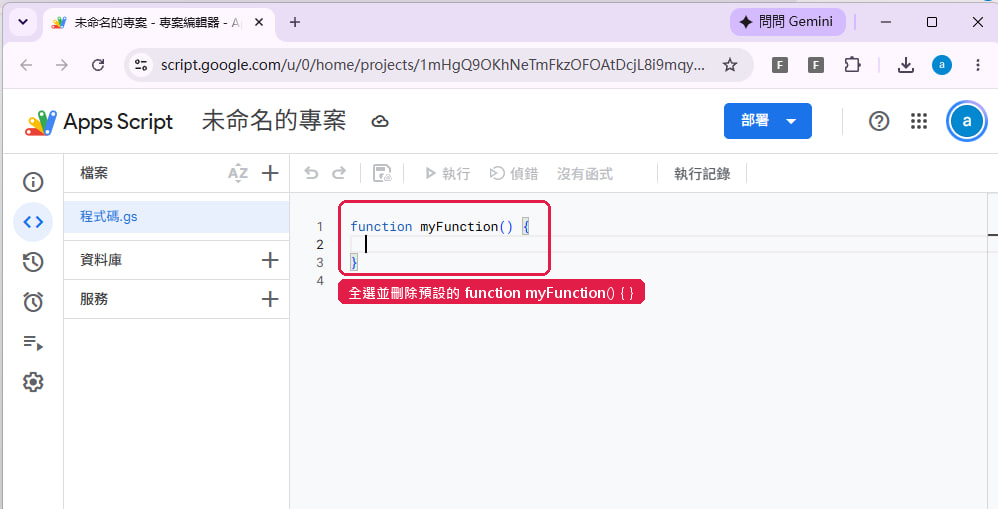Select the 程式碼.gs file
Image resolution: width=998 pixels, height=509 pixels.
point(176,217)
